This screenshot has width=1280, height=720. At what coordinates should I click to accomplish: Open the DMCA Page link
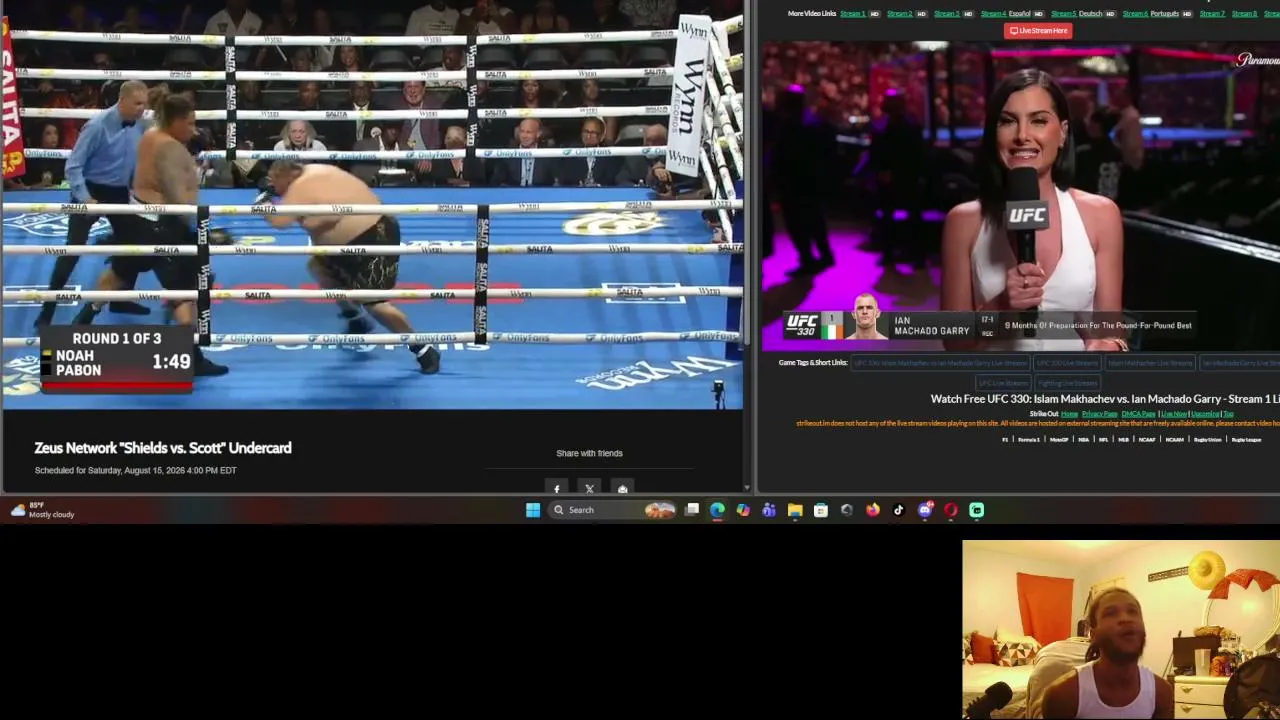point(1138,414)
